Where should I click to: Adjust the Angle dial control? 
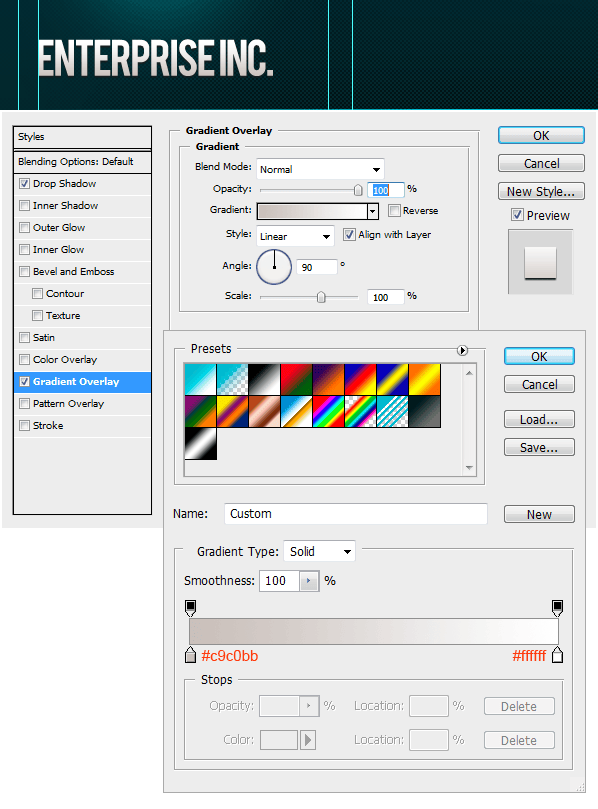pyautogui.click(x=274, y=267)
